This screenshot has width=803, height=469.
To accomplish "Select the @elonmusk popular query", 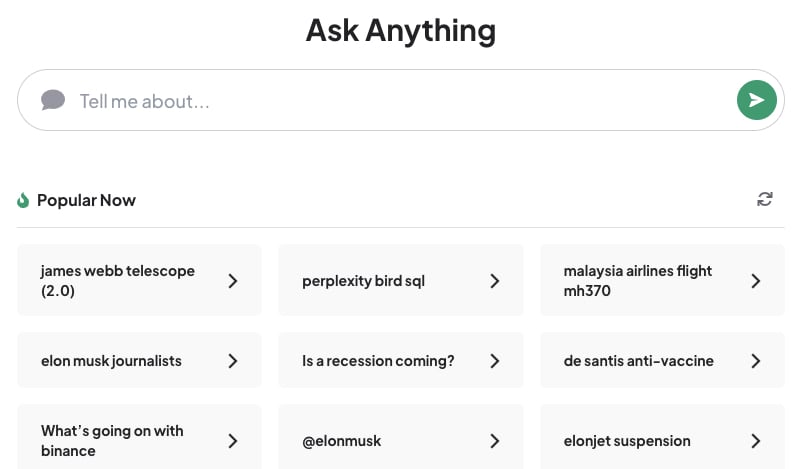I will (401, 440).
